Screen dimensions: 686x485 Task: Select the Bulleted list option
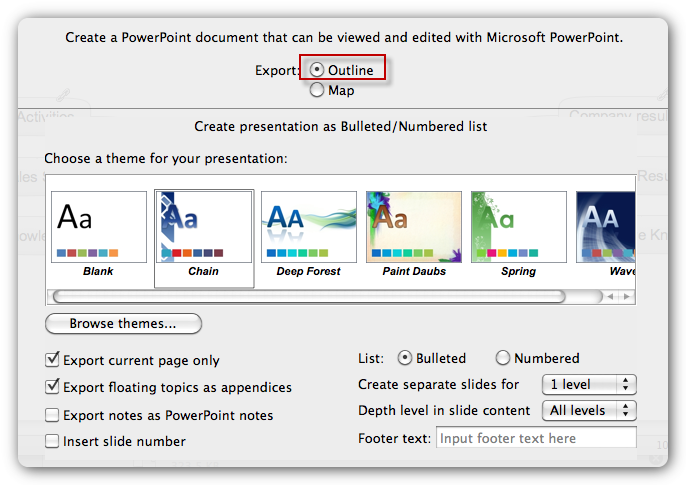(405, 358)
